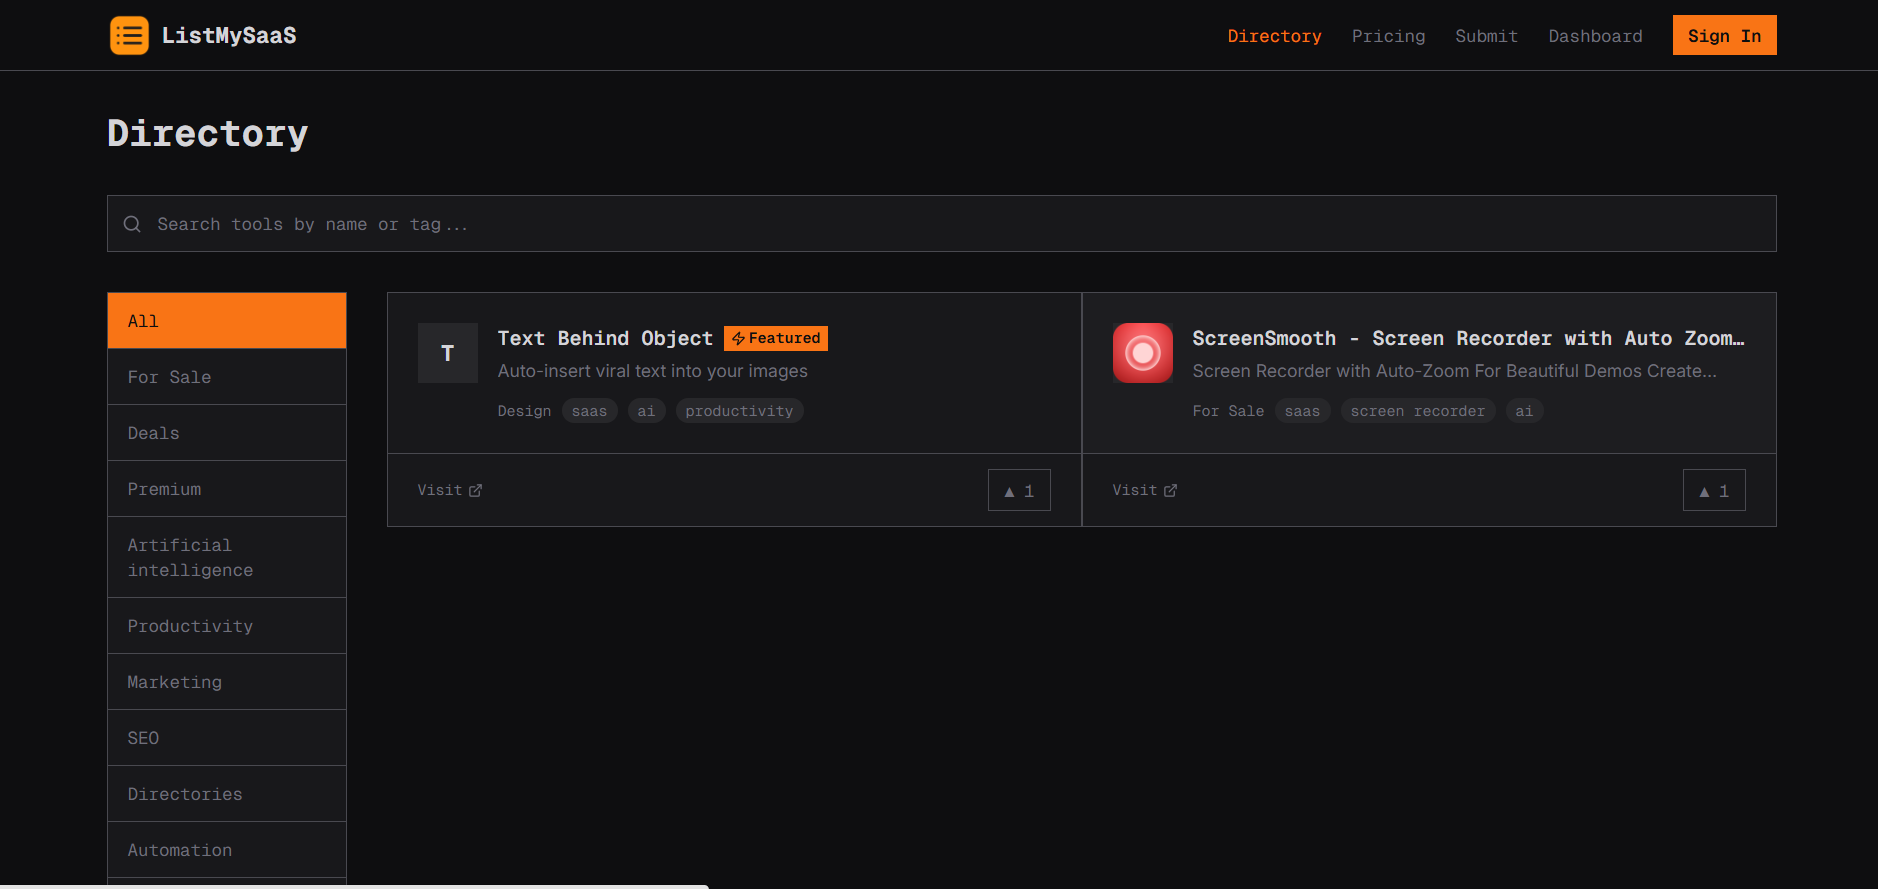This screenshot has width=1878, height=889.
Task: Filter by Premium category
Action: coord(227,489)
